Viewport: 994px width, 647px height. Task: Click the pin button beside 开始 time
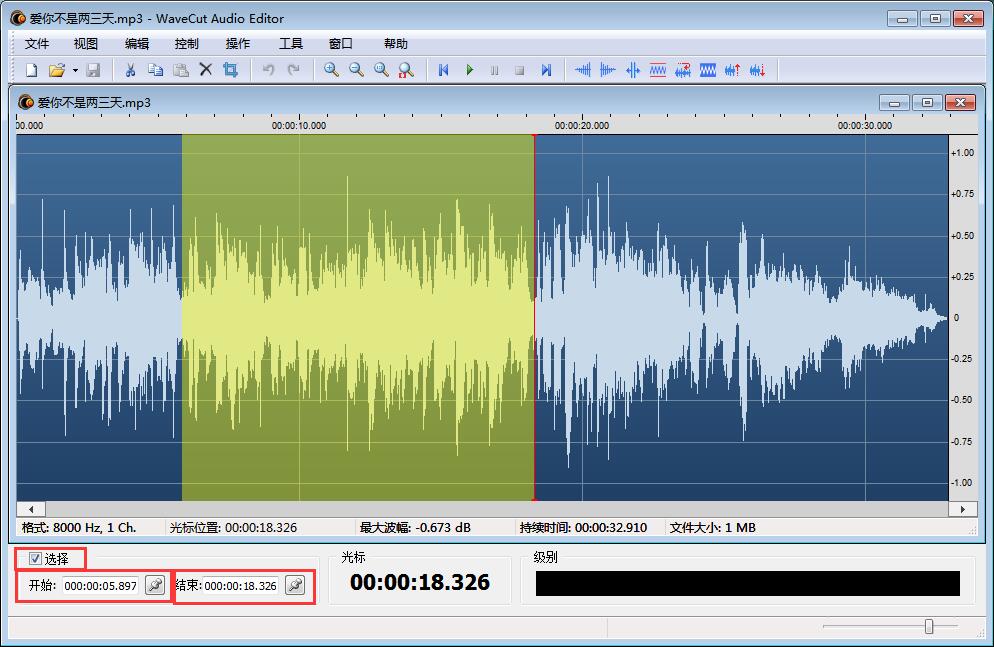tap(155, 586)
